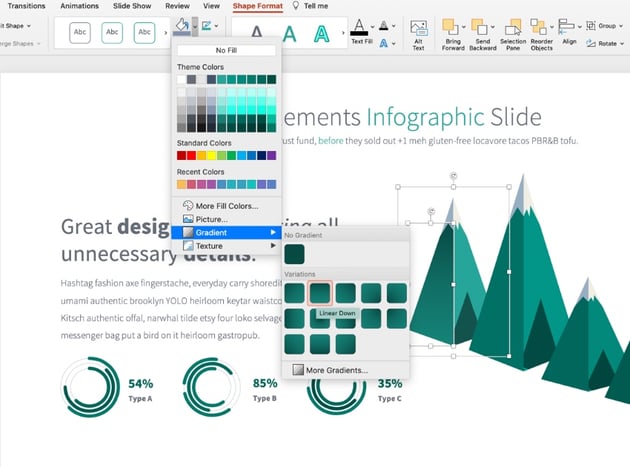
Task: Open the Animations tab
Action: 80,6
